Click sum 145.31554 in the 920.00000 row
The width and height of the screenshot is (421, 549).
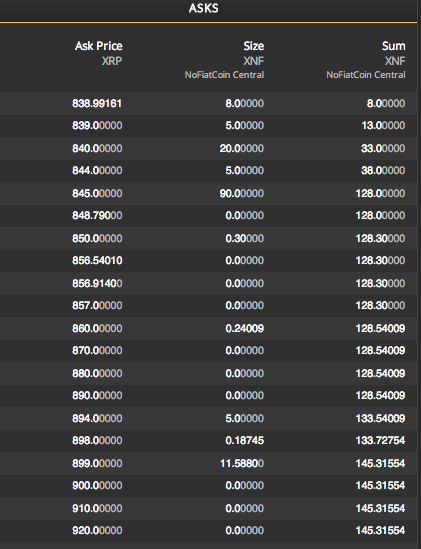[x=381, y=530]
